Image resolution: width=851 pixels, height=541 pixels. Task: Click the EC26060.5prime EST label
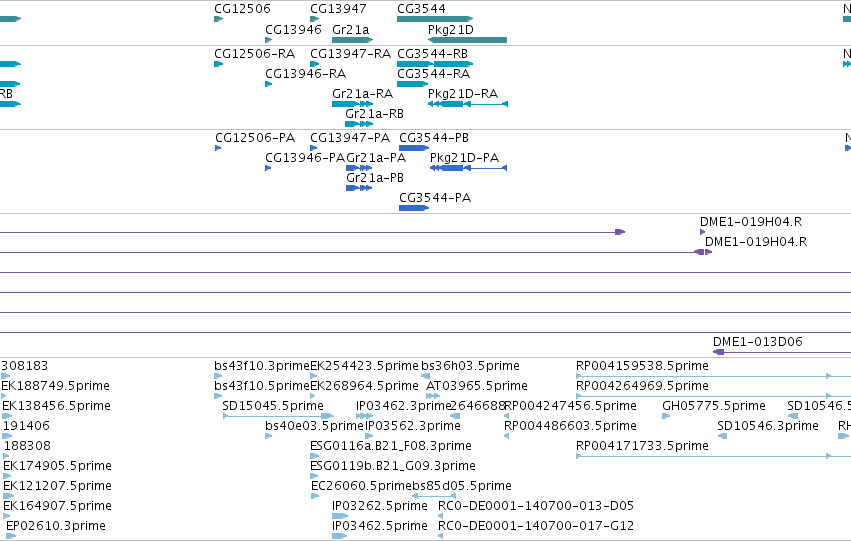click(x=361, y=486)
